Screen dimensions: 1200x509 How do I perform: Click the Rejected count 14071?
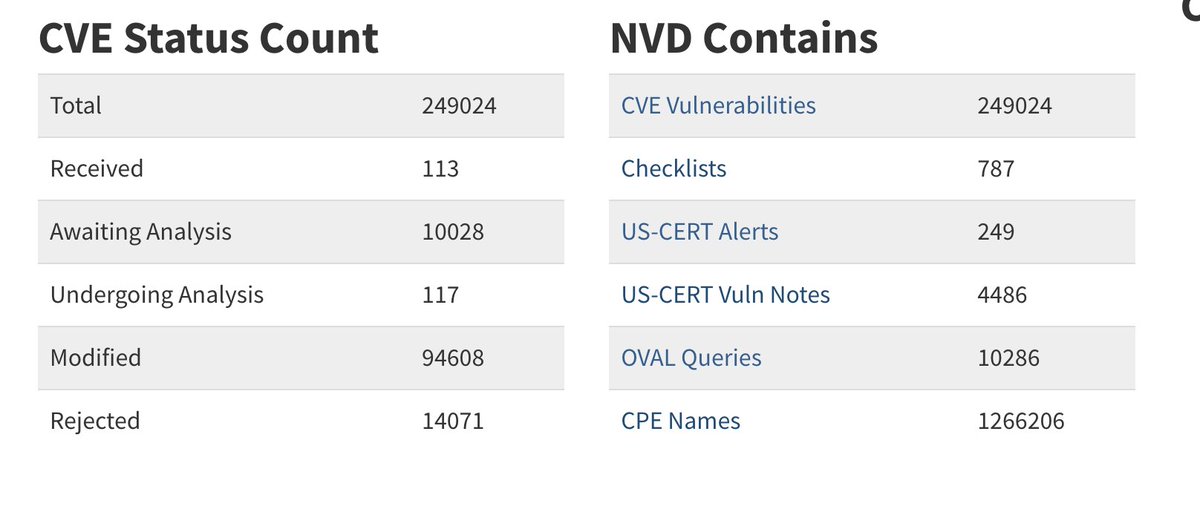[x=453, y=421]
